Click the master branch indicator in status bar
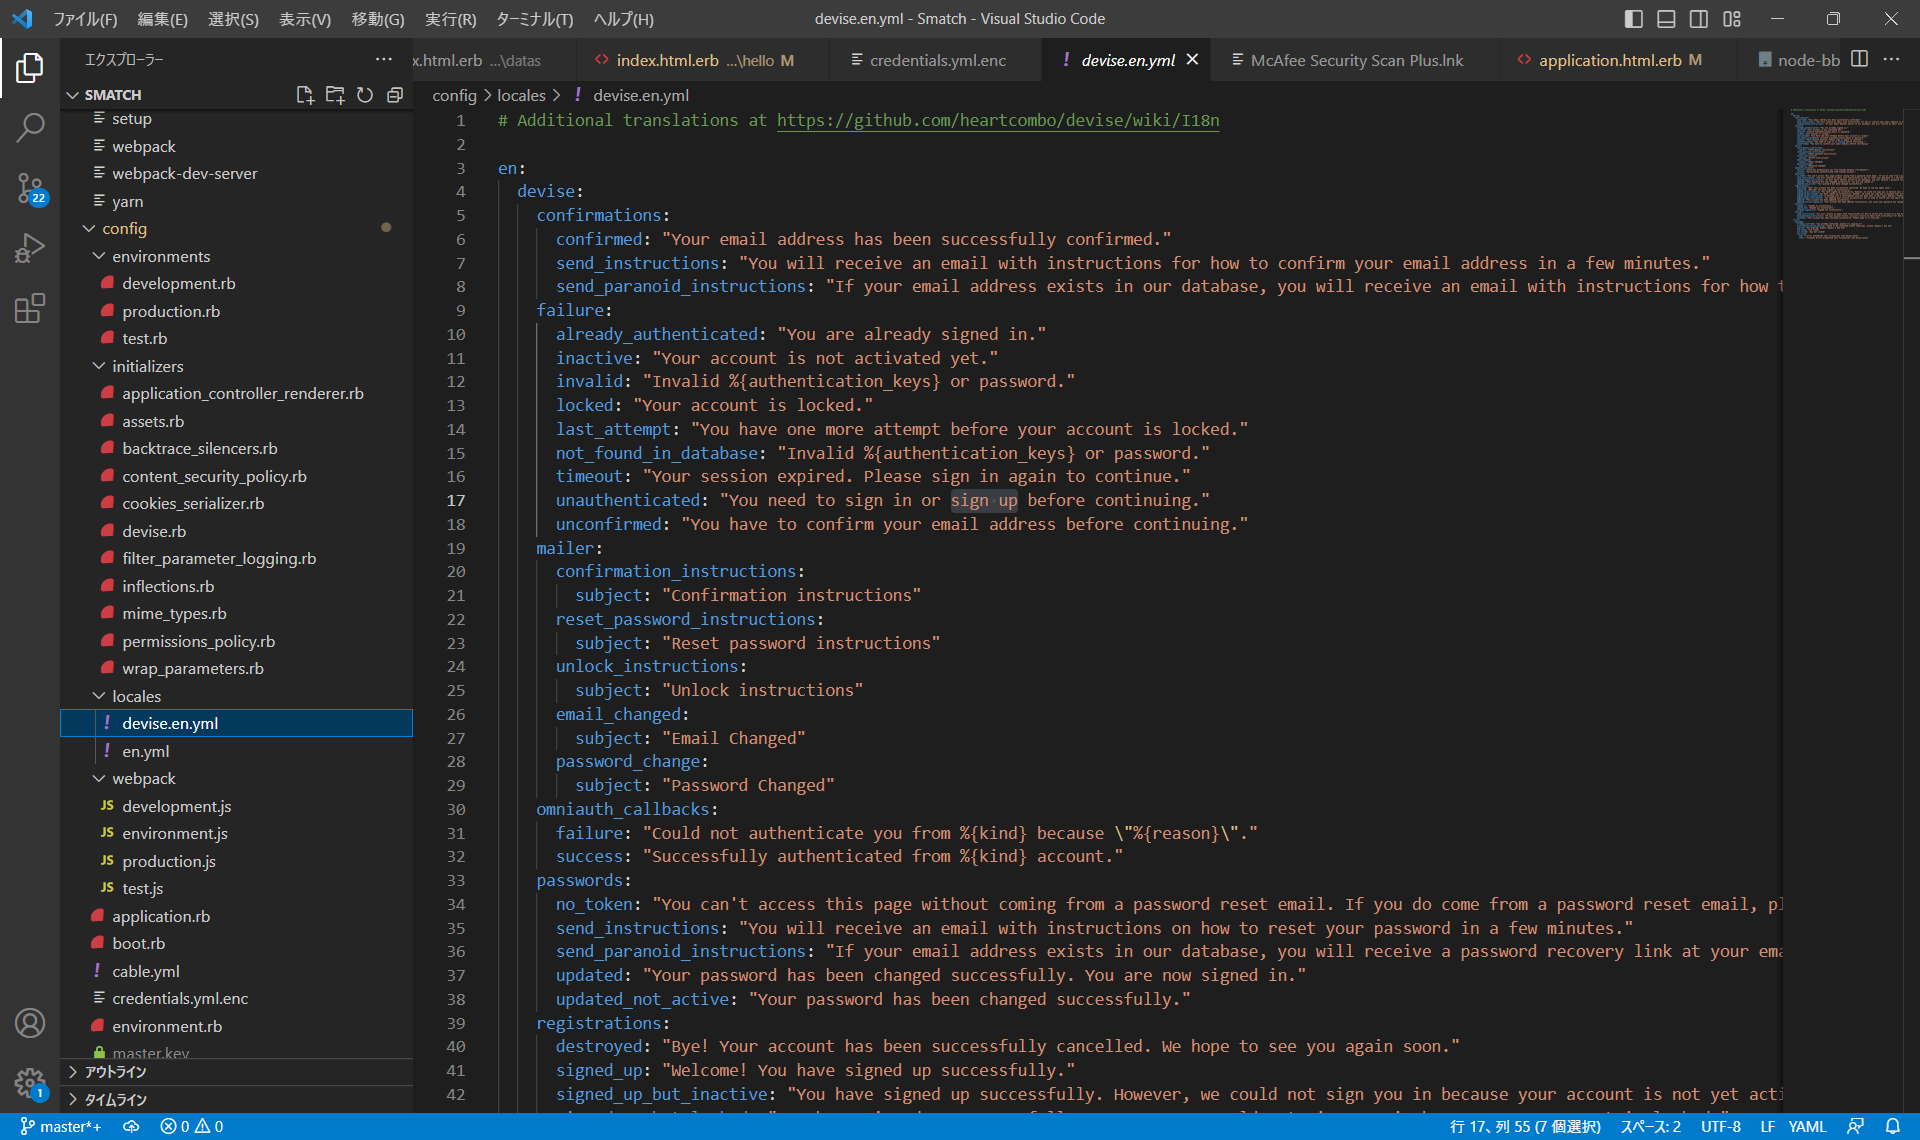The height and width of the screenshot is (1140, 1920). pos(61,1127)
